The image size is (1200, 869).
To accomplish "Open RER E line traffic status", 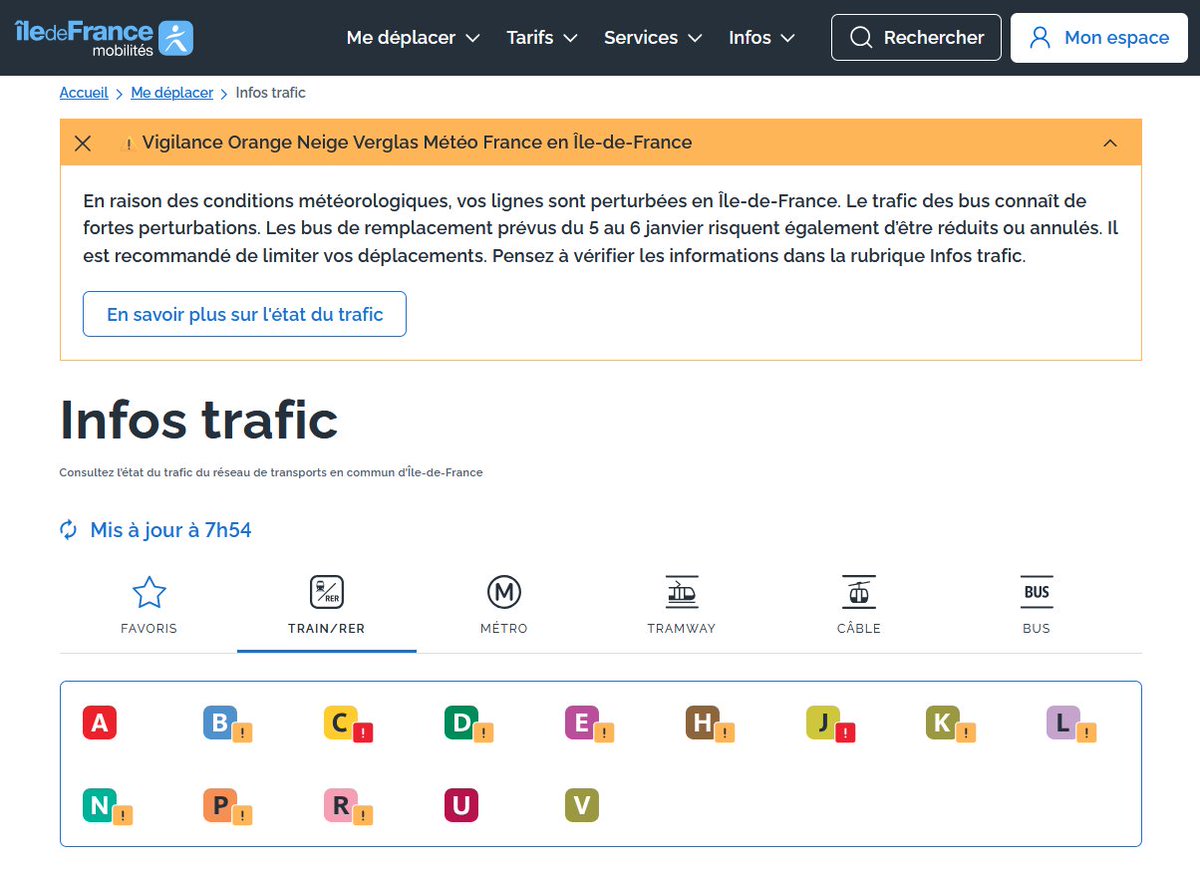I will coord(581,722).
